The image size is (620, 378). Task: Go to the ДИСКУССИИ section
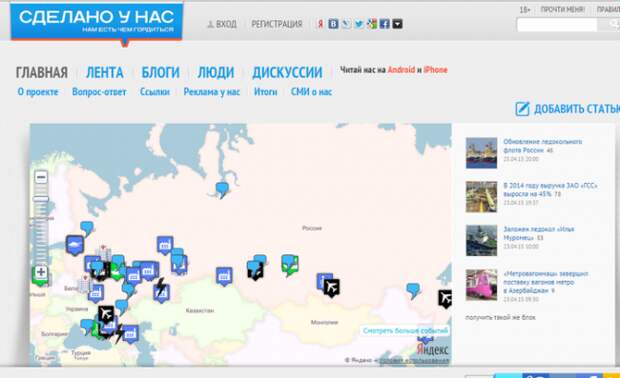287,73
